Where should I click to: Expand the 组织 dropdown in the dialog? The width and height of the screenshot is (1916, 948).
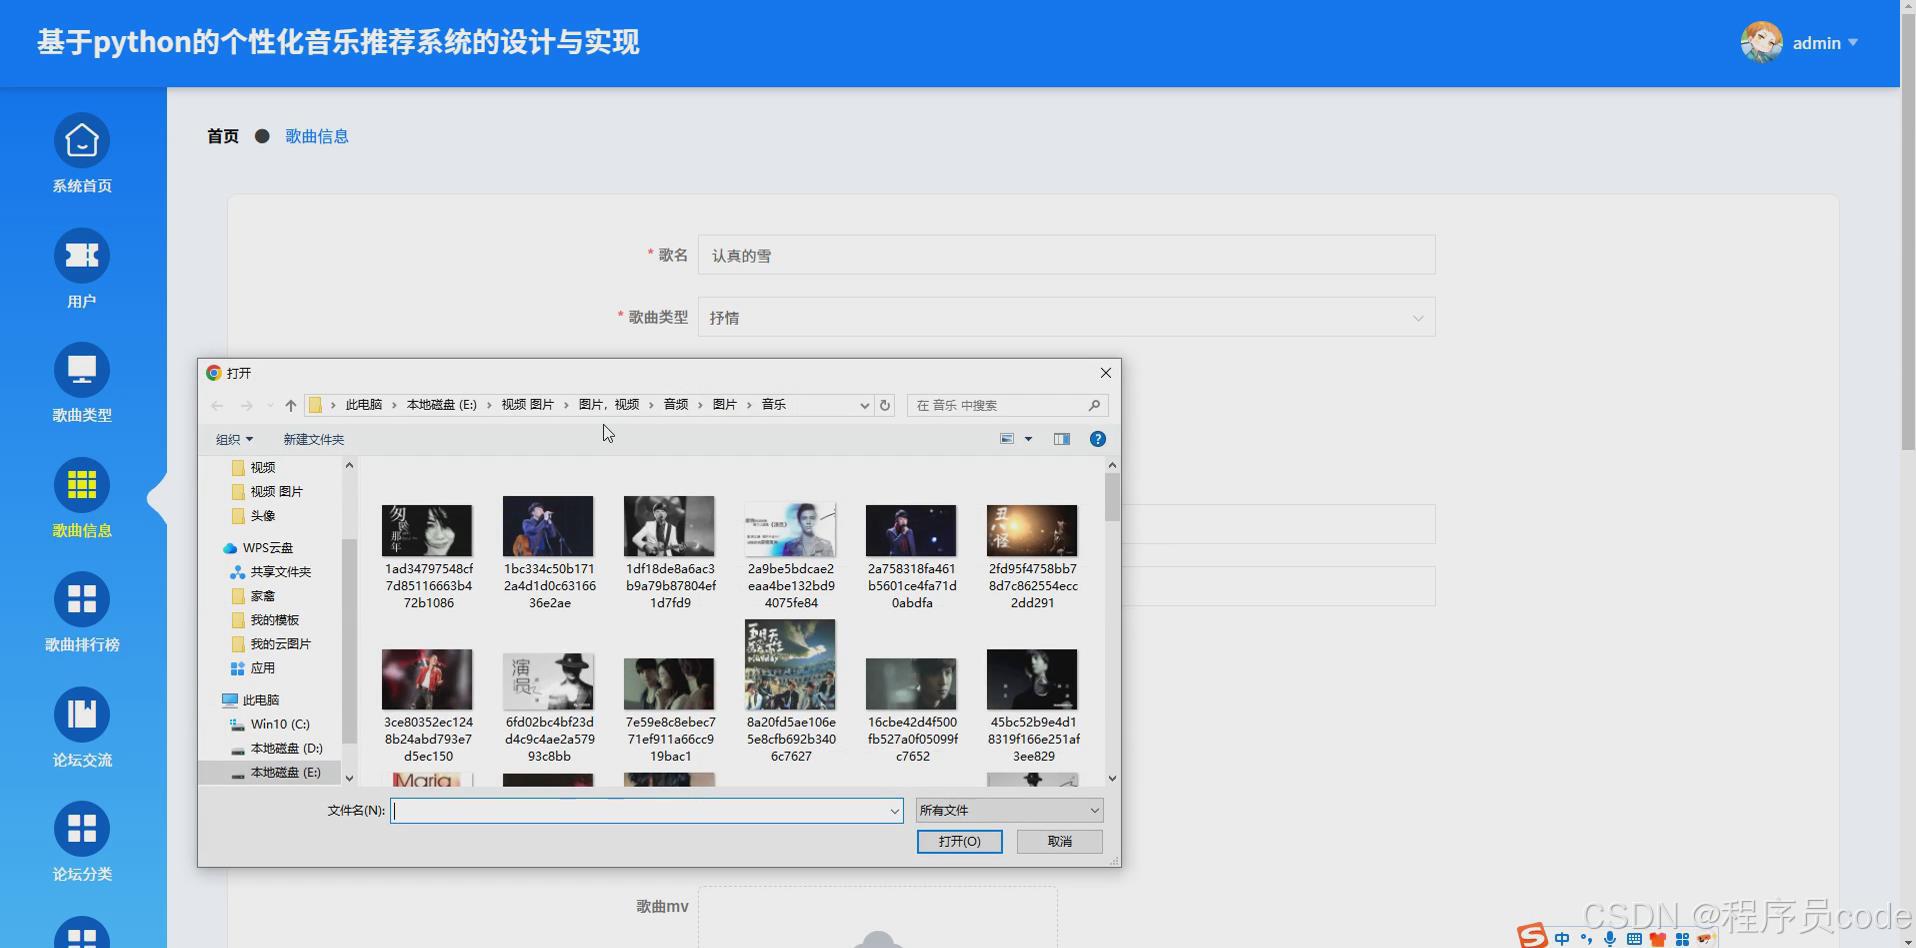point(235,439)
